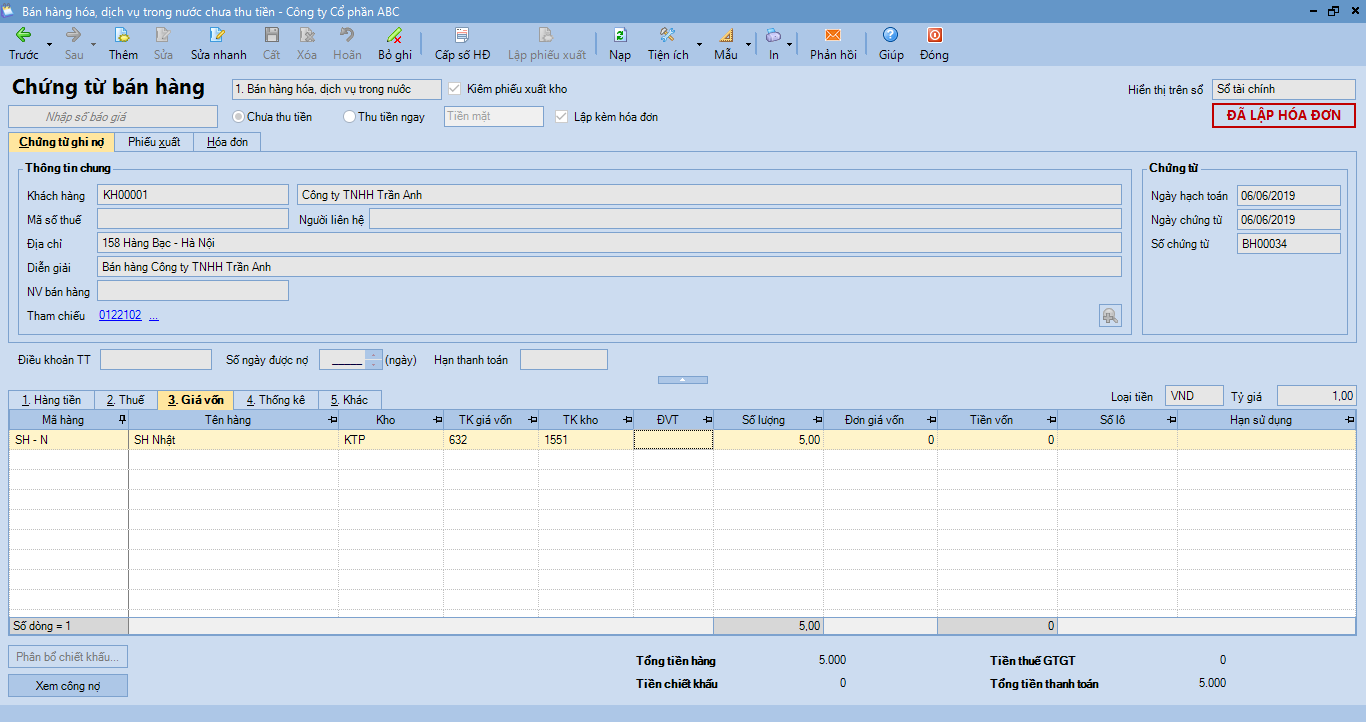Toggle Lập kèm hóa đơn checkbox
Screen dimensions: 1366x722
[x=561, y=117]
